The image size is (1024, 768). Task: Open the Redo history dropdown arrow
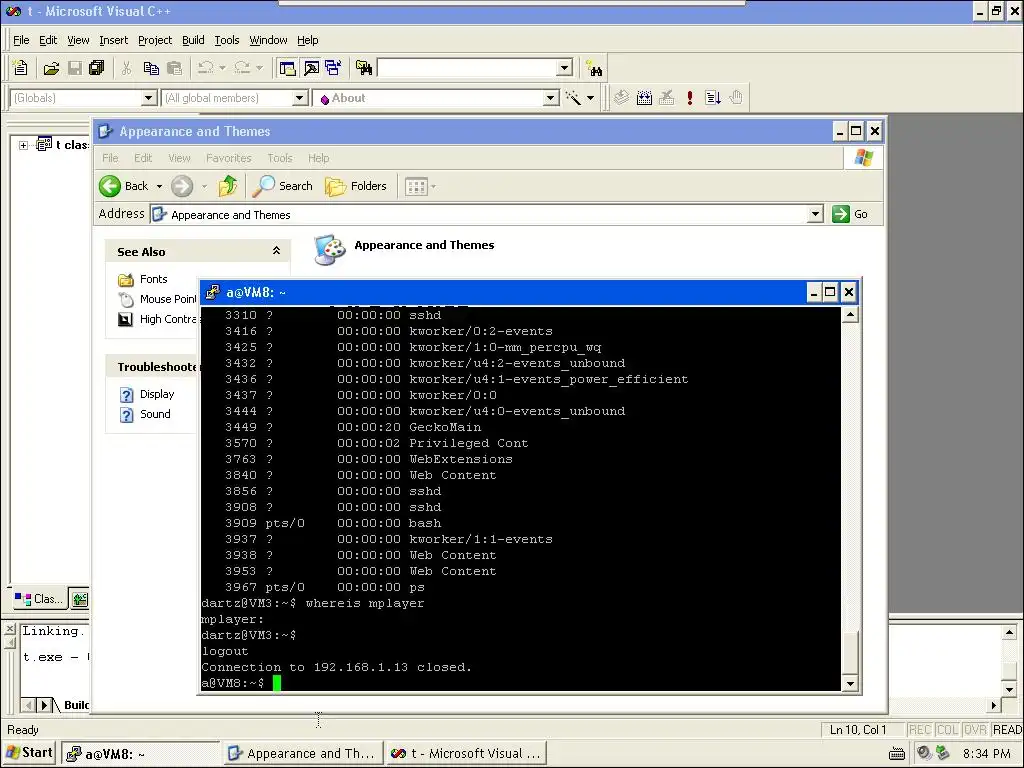[x=259, y=68]
